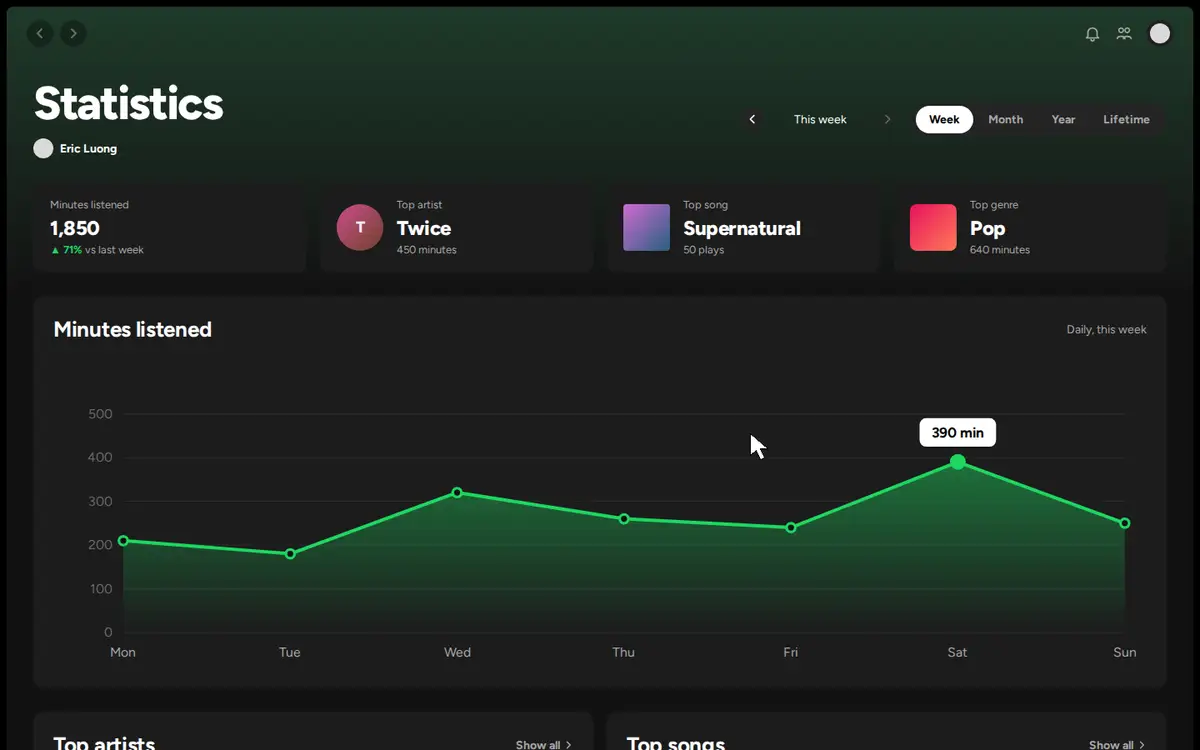This screenshot has width=1200, height=750.
Task: Go to previous week with left chevron
Action: pyautogui.click(x=752, y=119)
